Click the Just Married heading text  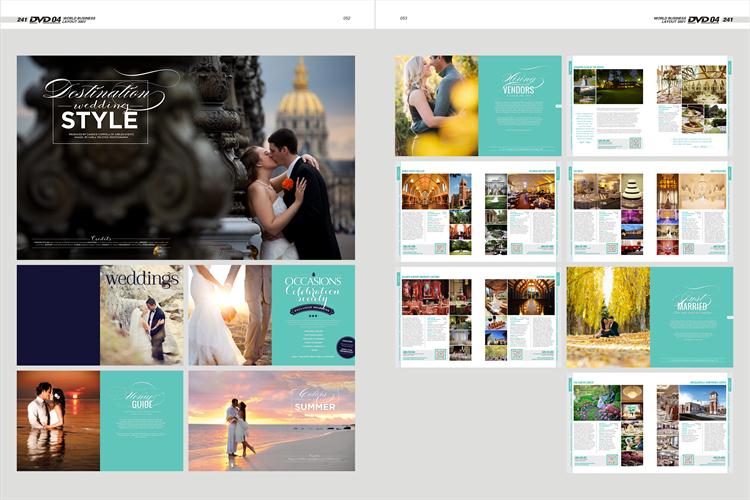coord(691,302)
